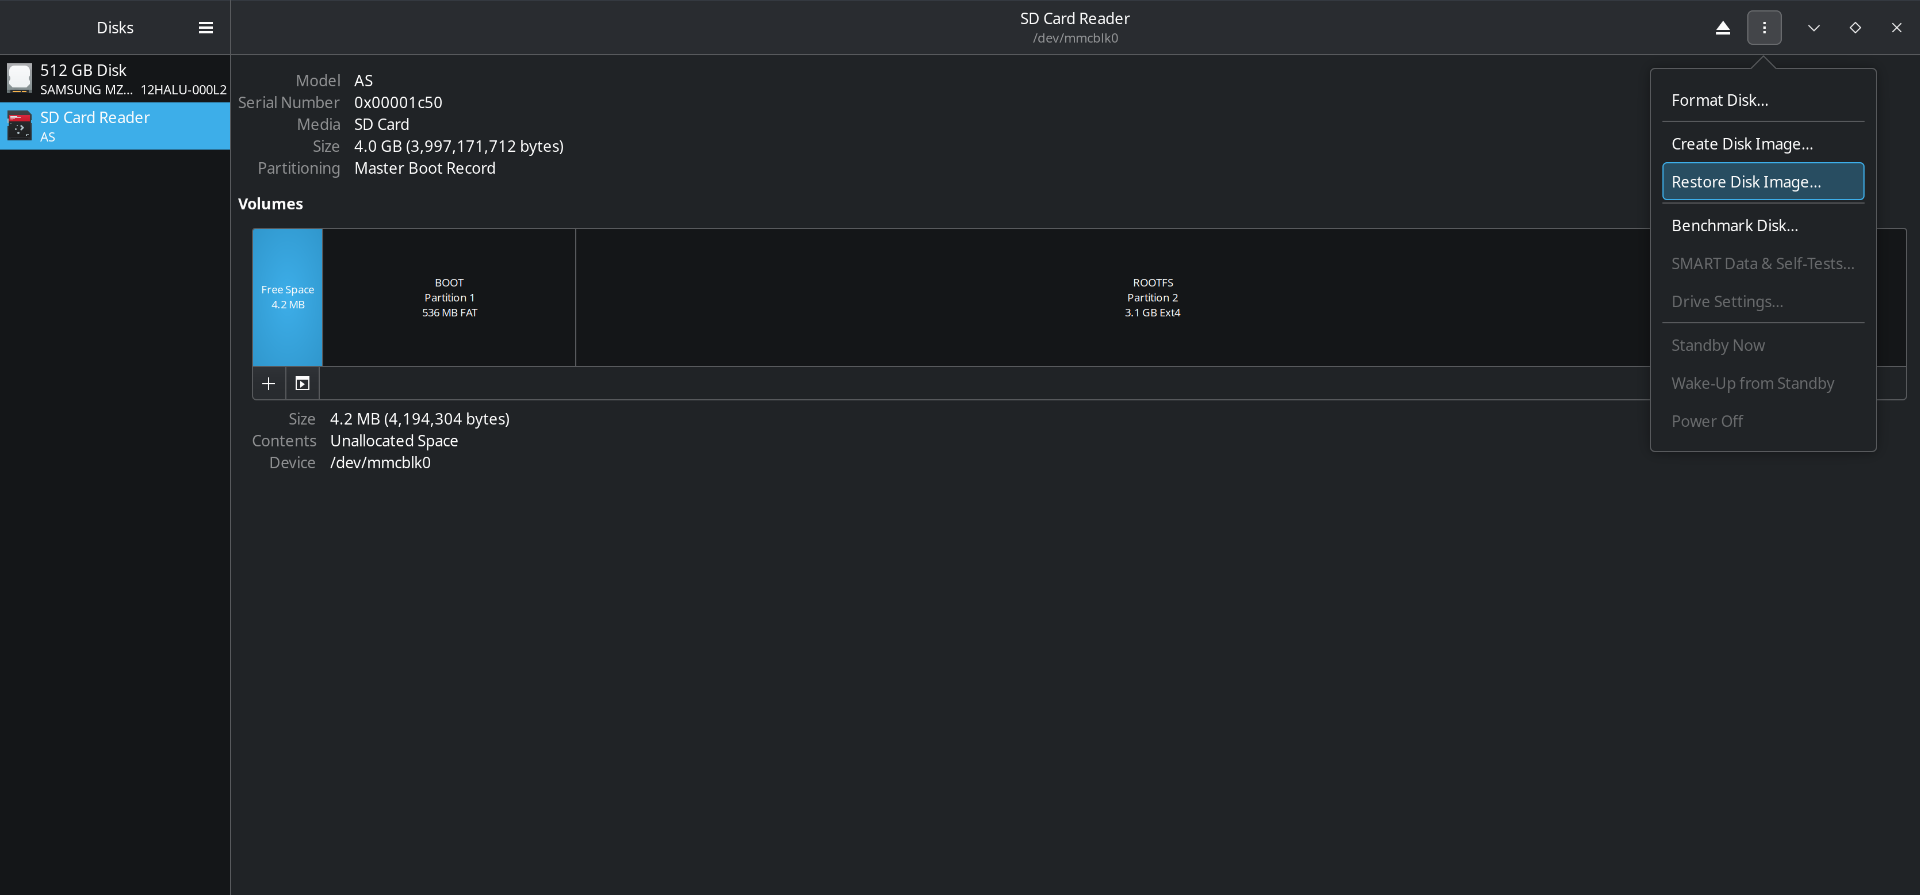Close the Disks window
The height and width of the screenshot is (895, 1920).
(1896, 28)
